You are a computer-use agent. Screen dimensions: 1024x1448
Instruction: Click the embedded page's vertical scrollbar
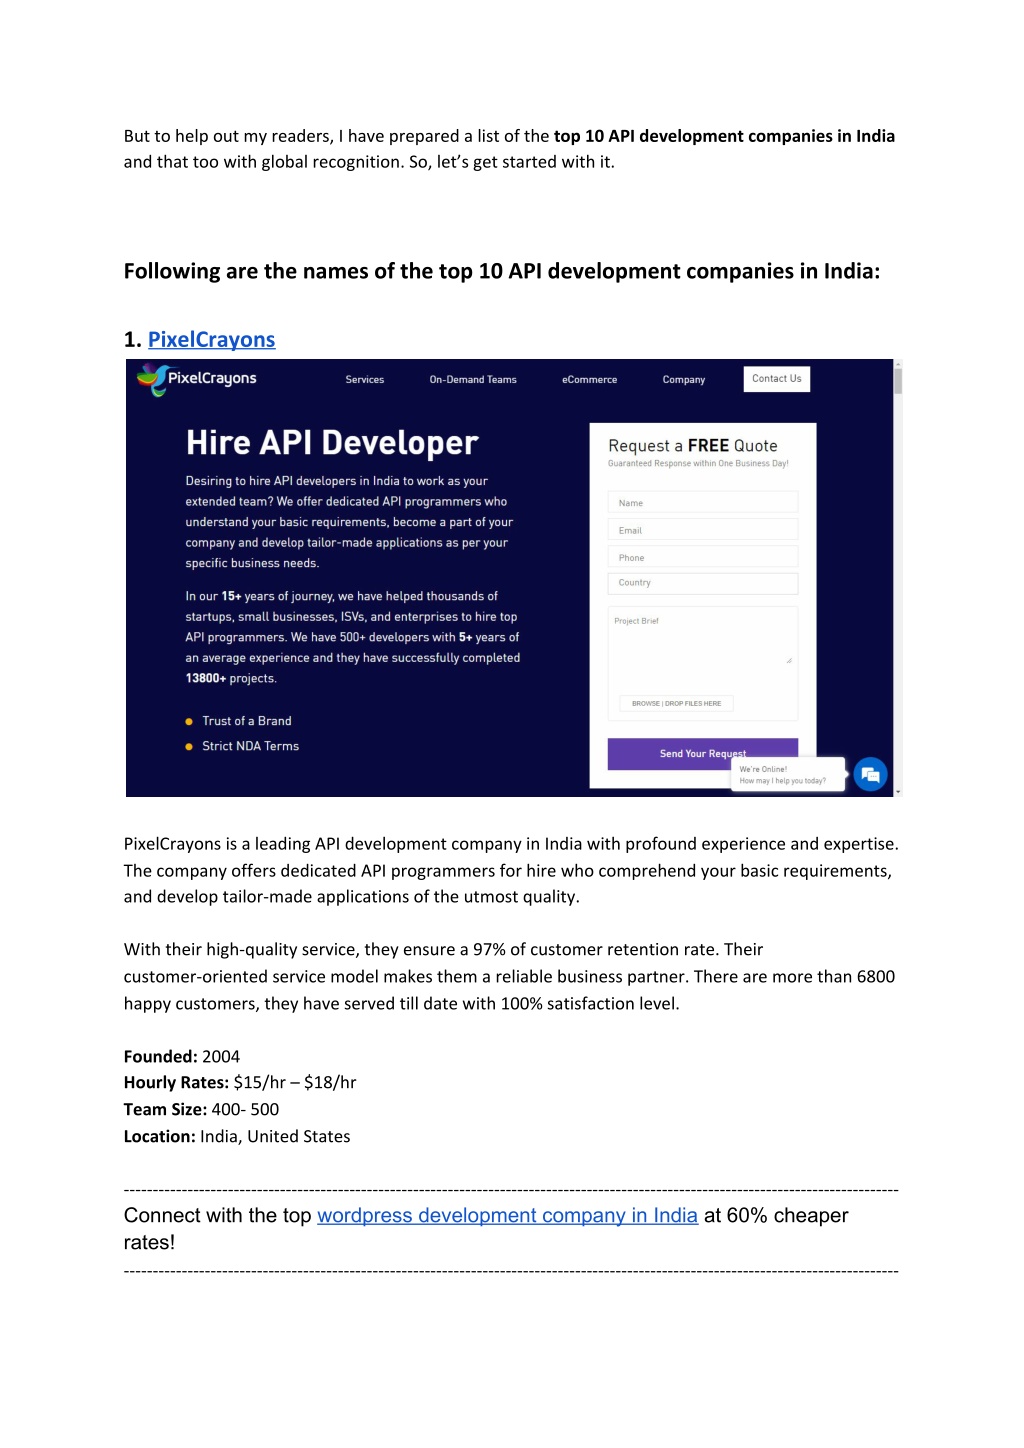[898, 578]
